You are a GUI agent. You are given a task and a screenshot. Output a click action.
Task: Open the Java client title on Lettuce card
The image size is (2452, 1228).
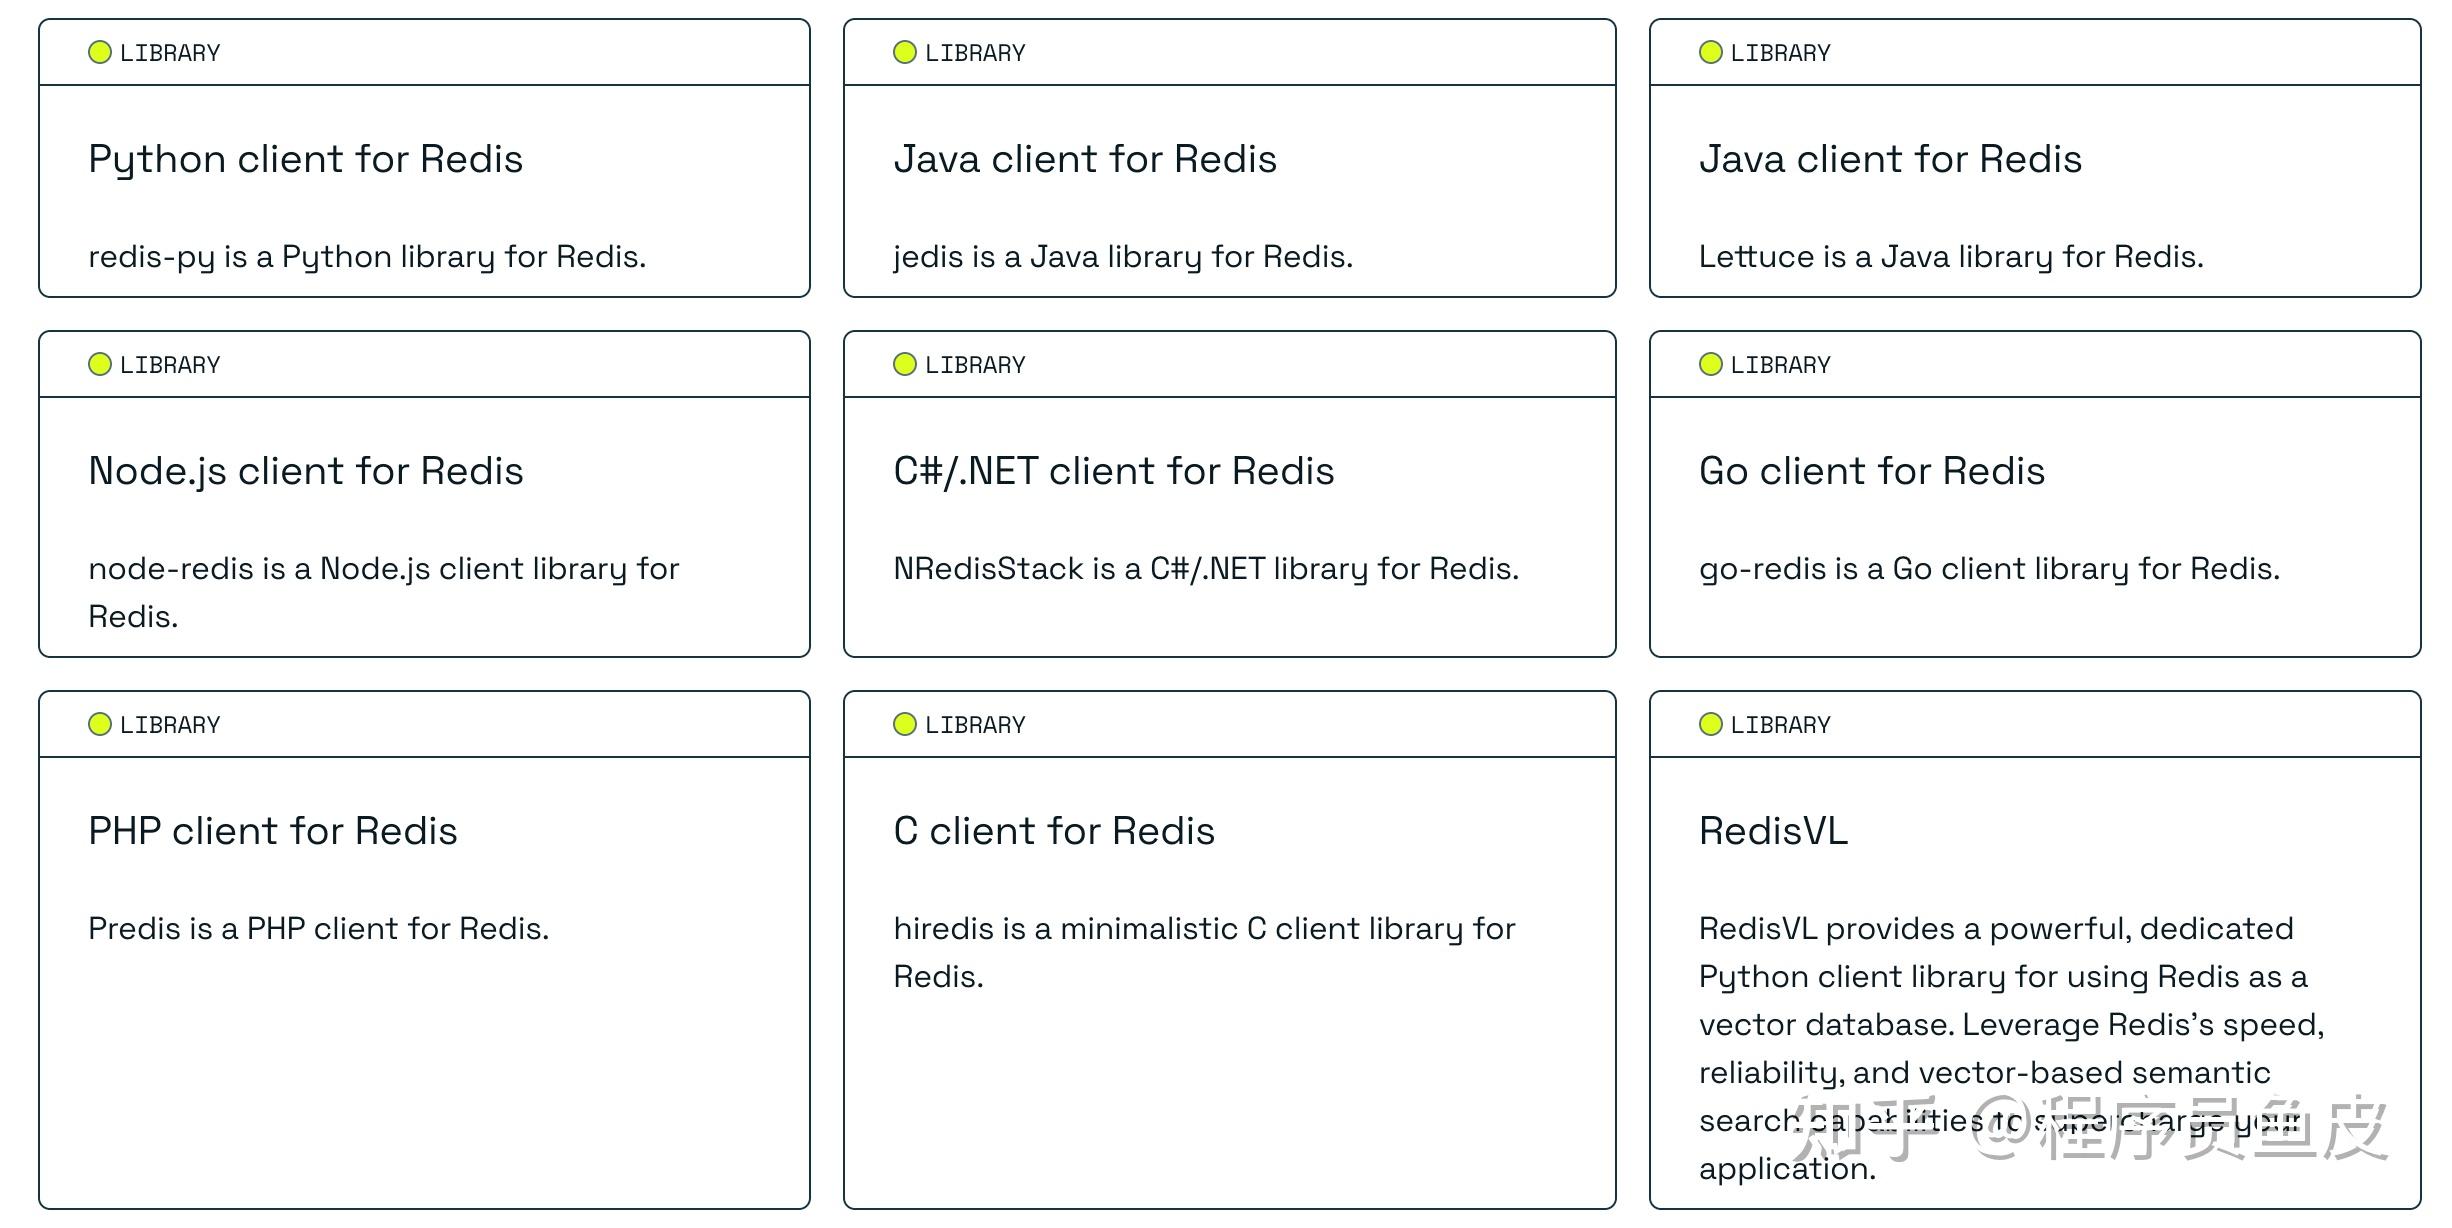coord(1890,160)
